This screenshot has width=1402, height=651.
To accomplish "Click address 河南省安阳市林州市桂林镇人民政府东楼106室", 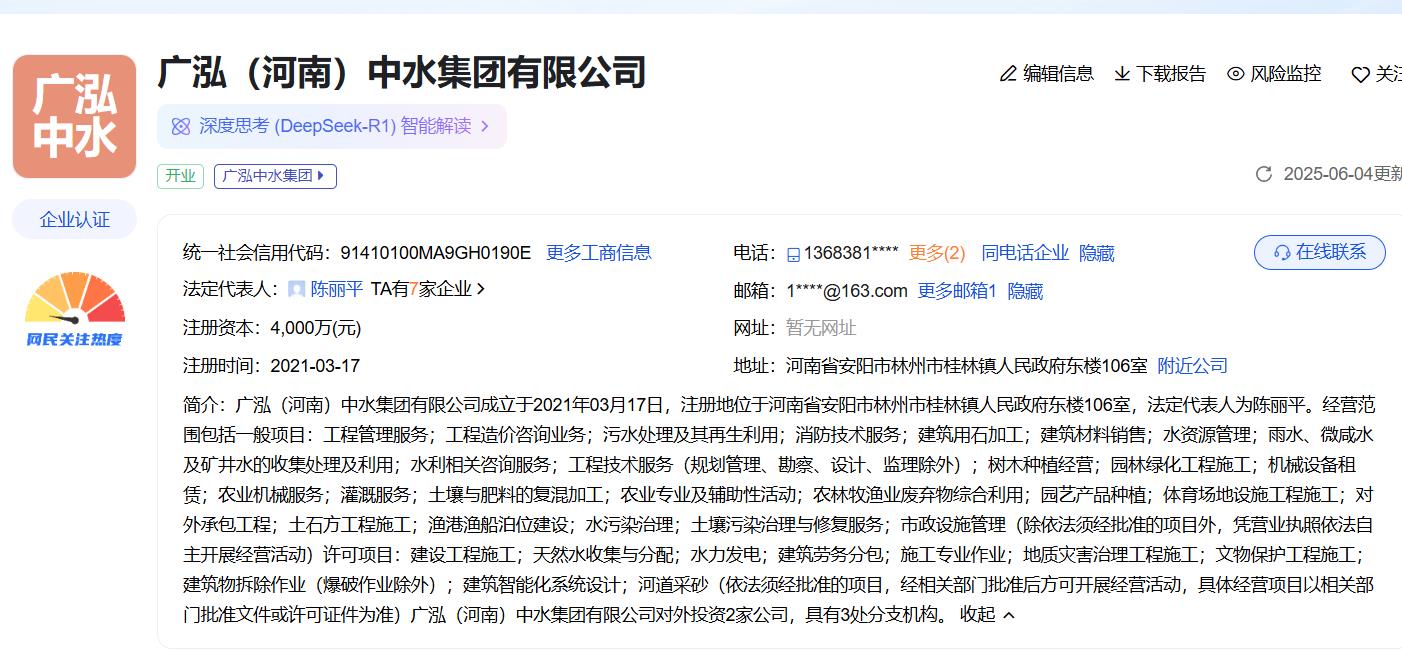I will [x=967, y=366].
